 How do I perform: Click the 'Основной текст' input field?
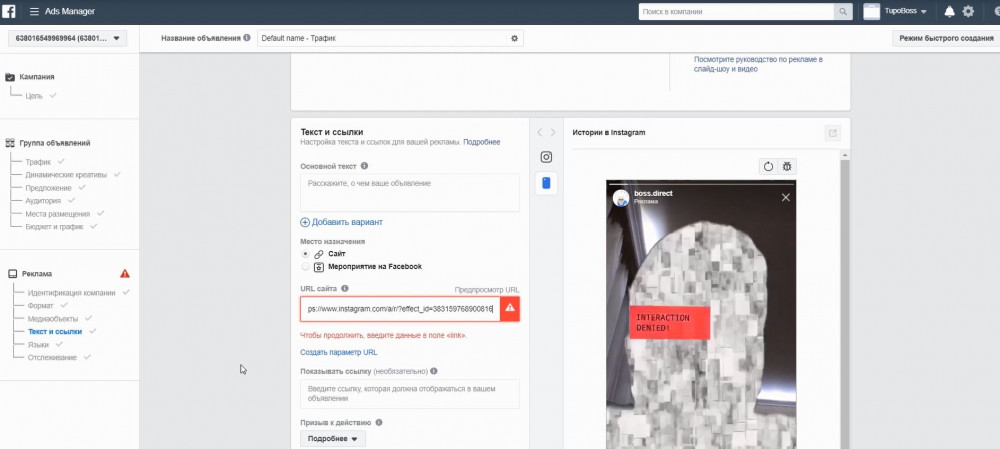tap(409, 192)
